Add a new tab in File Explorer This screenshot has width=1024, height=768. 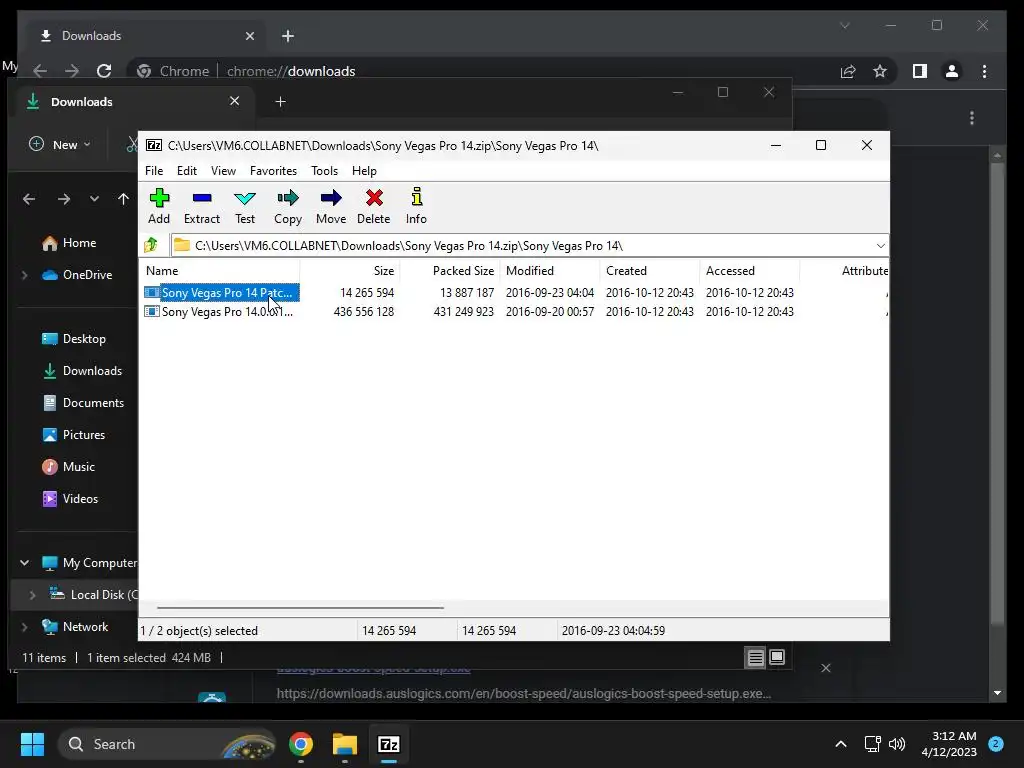pyautogui.click(x=281, y=102)
